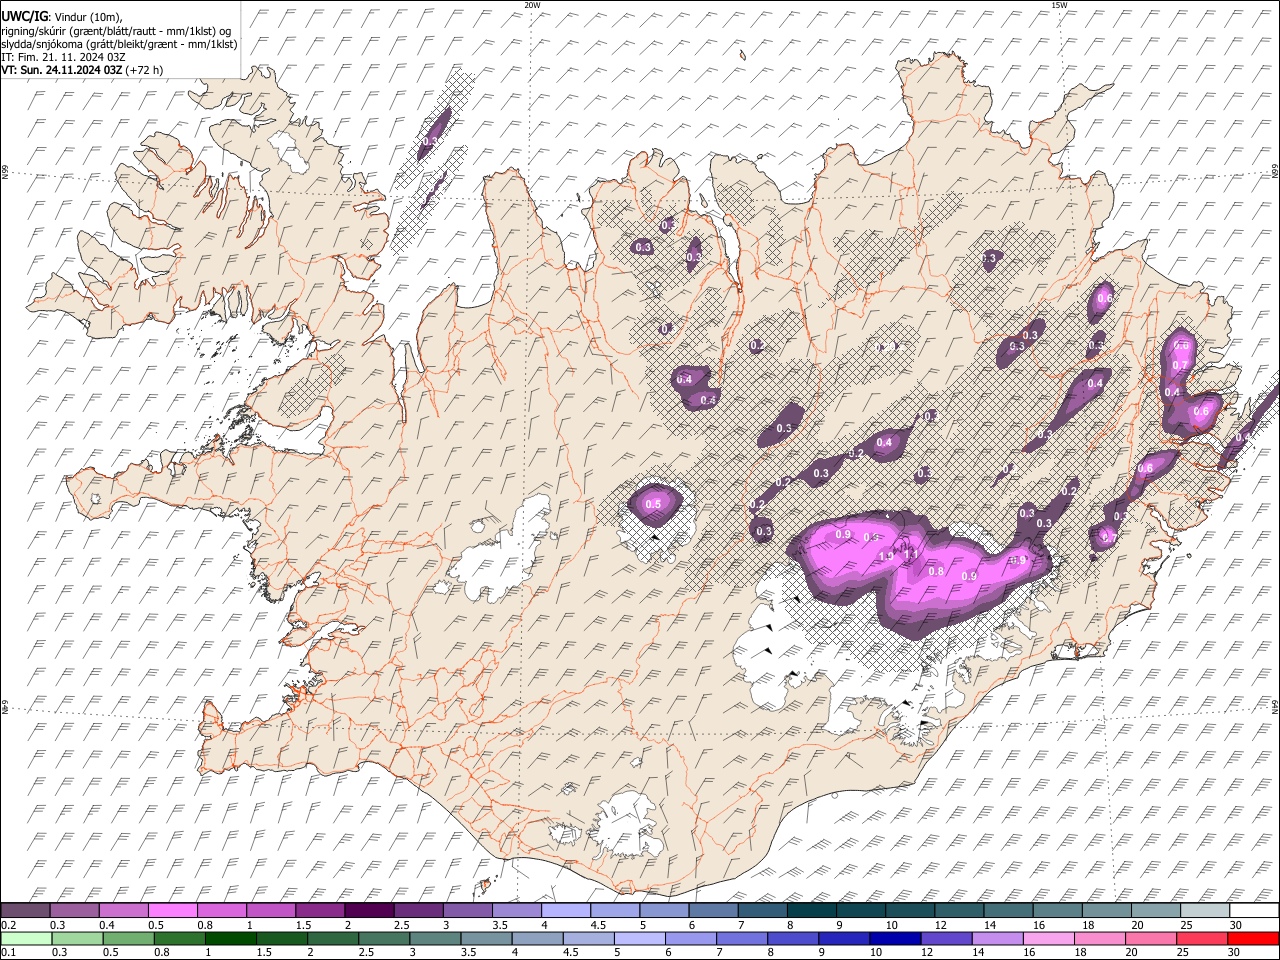This screenshot has height=960, width=1280.
Task: Click the "0.2" label under the top legend row
Action: 9,925
